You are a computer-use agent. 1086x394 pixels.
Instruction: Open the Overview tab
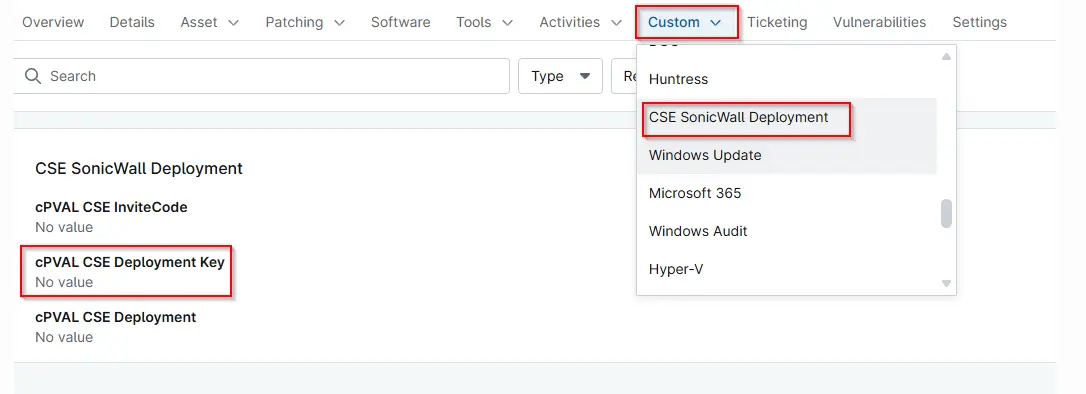(53, 22)
